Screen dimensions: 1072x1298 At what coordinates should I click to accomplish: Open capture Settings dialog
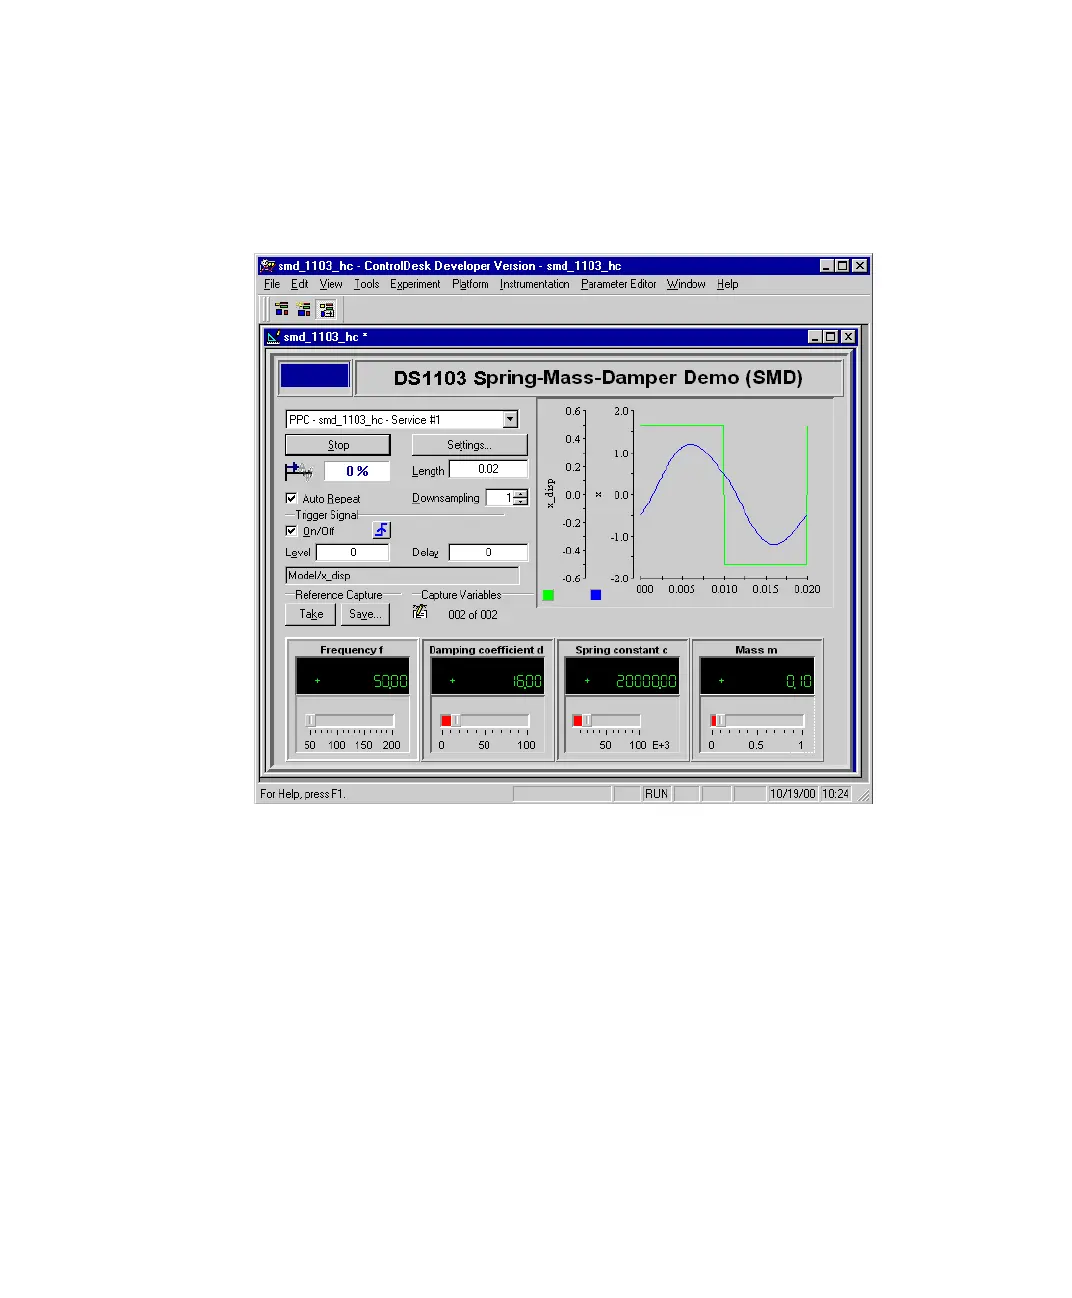[469, 445]
